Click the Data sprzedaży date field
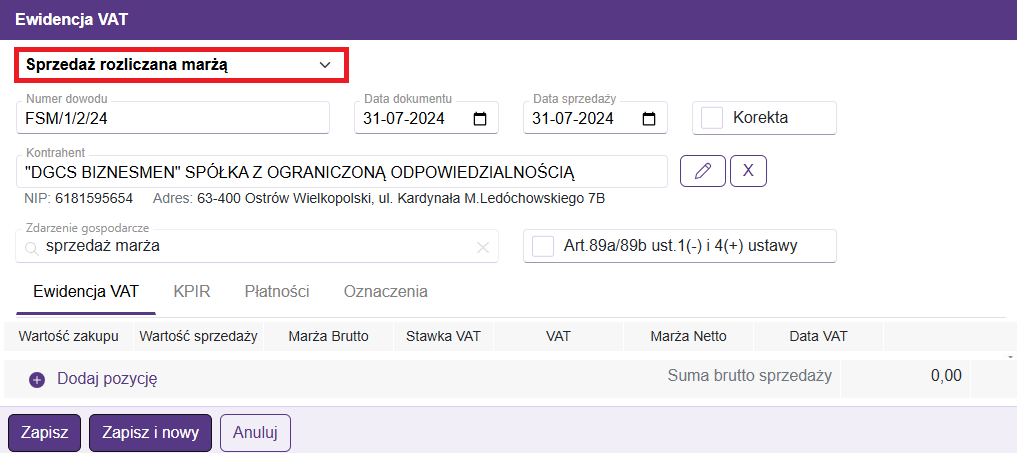The height and width of the screenshot is (453, 1017). 595,118
